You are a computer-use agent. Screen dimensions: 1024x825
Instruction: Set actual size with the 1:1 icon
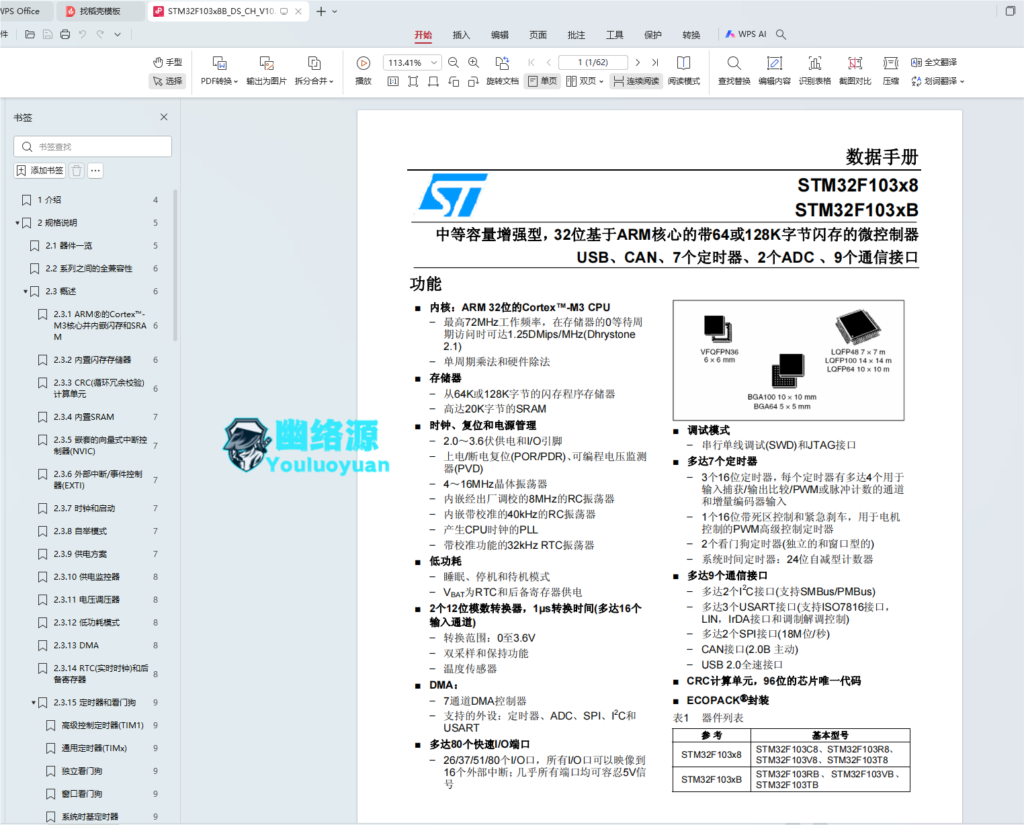(392, 82)
